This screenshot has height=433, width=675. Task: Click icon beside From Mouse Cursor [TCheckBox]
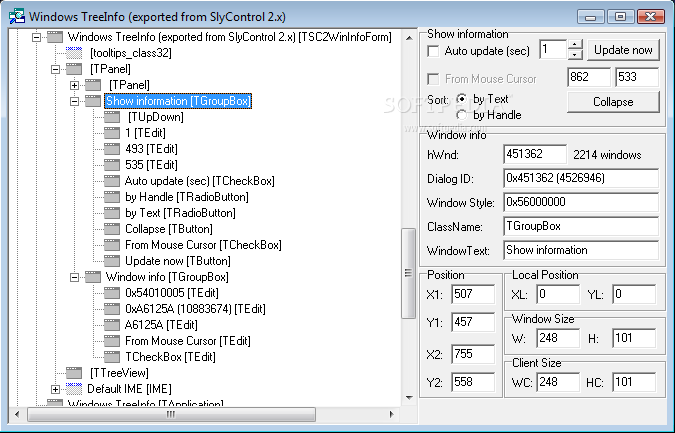point(112,245)
